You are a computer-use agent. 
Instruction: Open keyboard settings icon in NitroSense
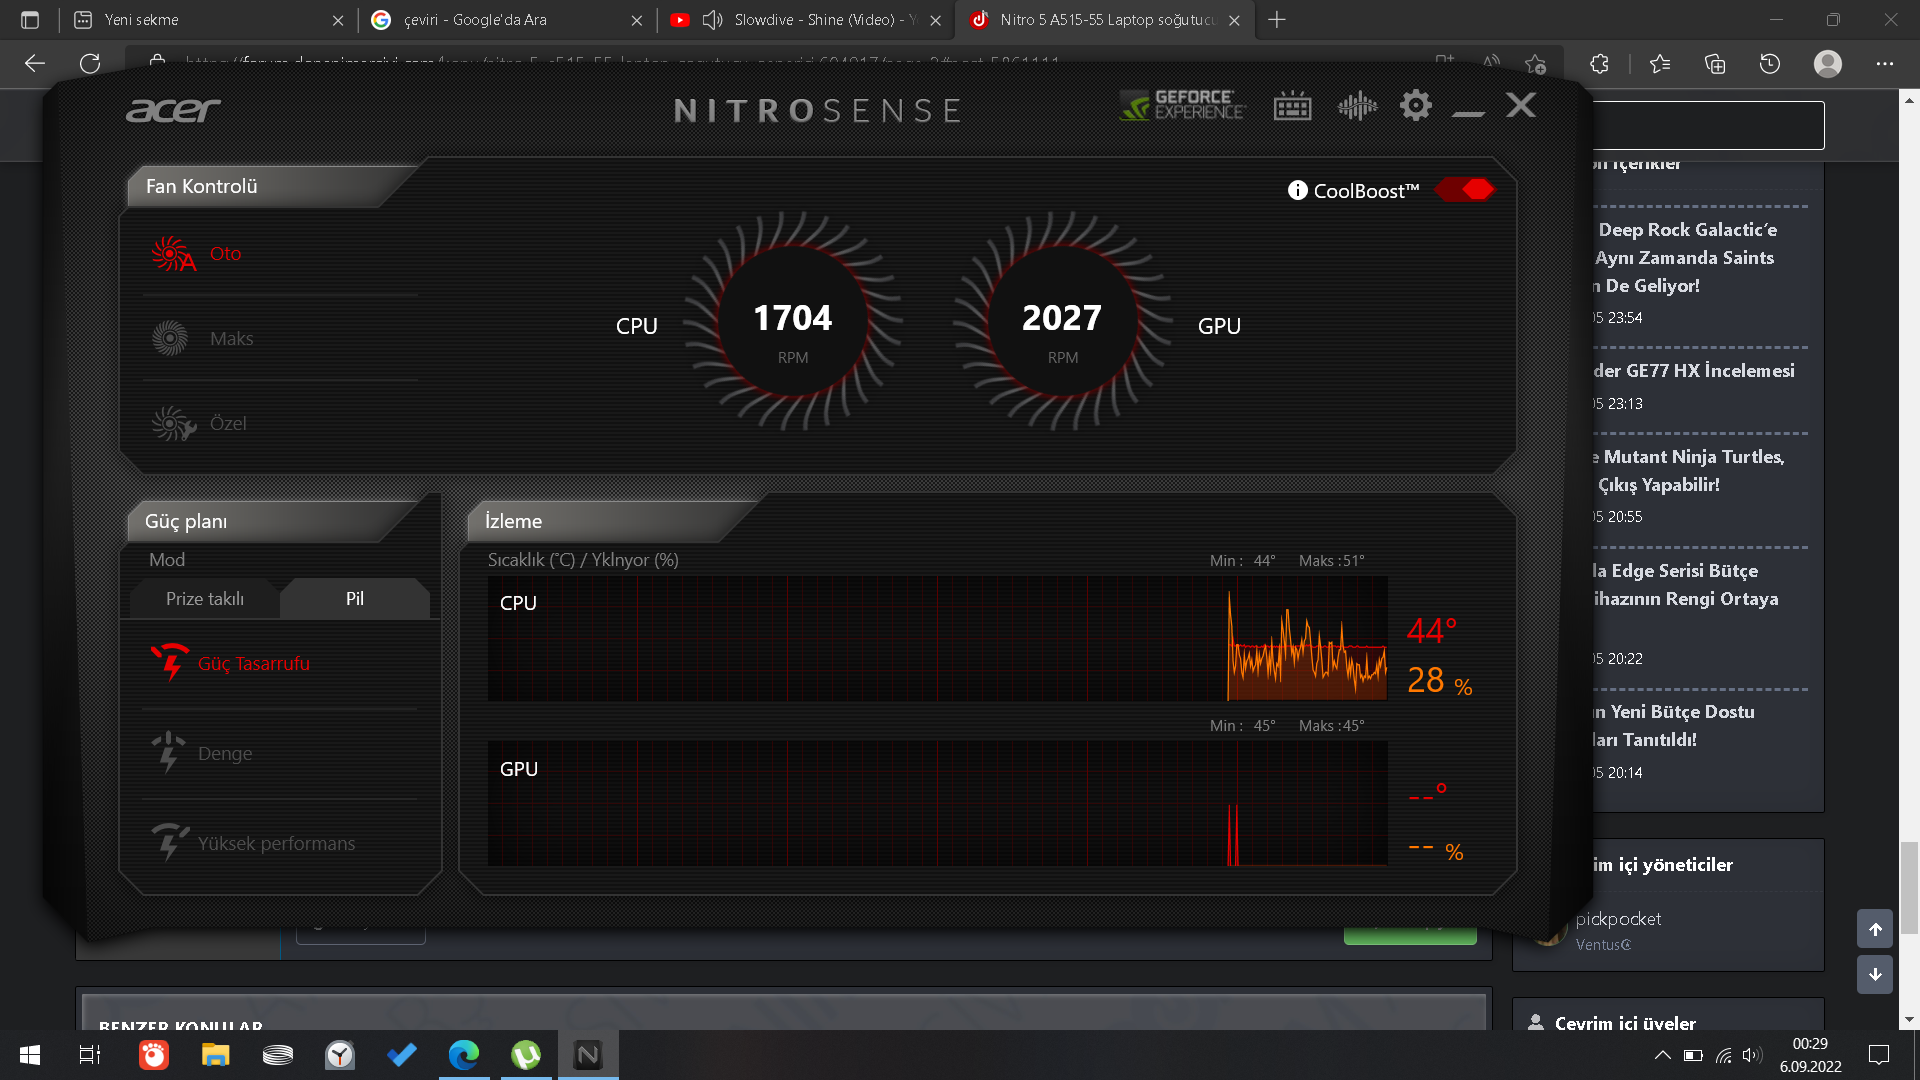(x=1292, y=105)
